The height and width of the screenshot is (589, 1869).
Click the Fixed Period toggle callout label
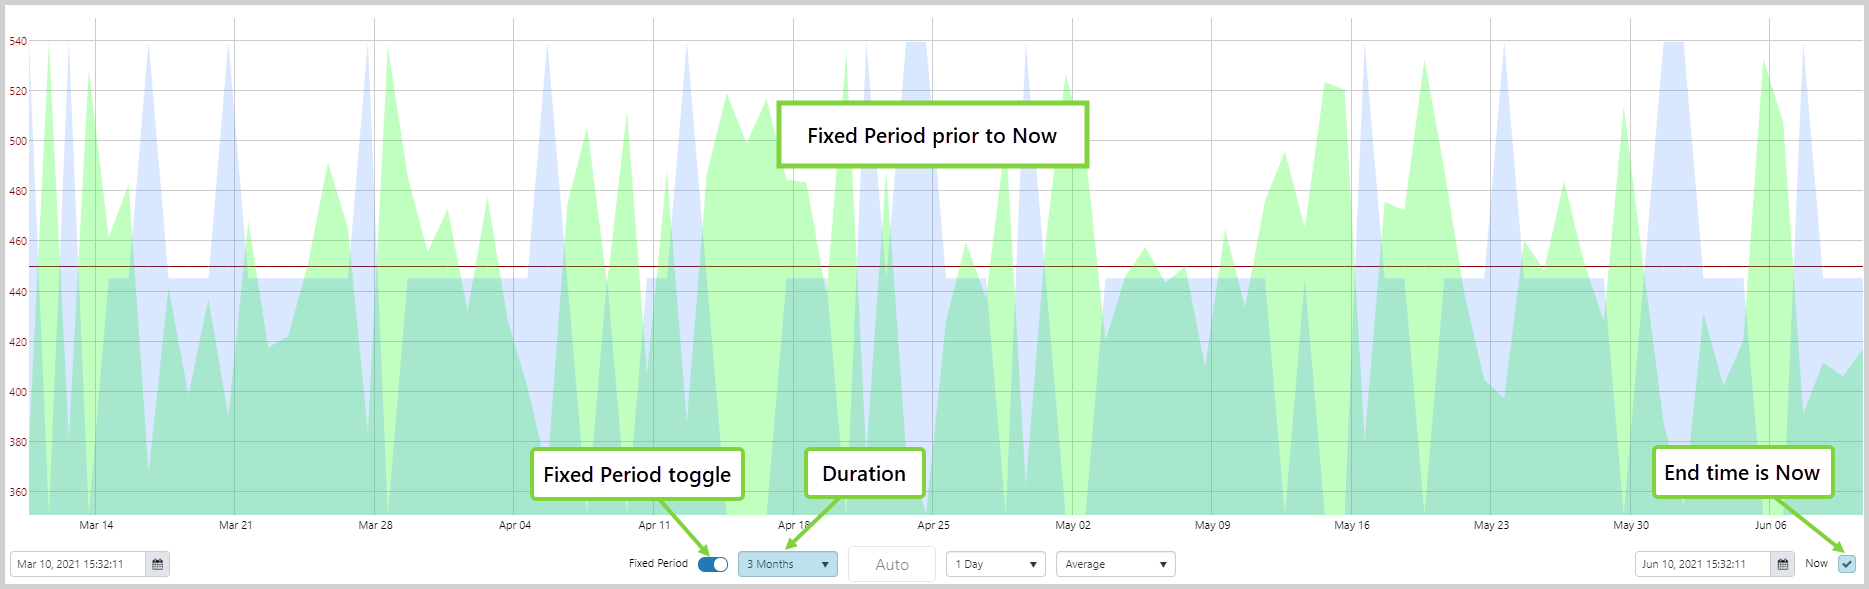click(x=637, y=474)
